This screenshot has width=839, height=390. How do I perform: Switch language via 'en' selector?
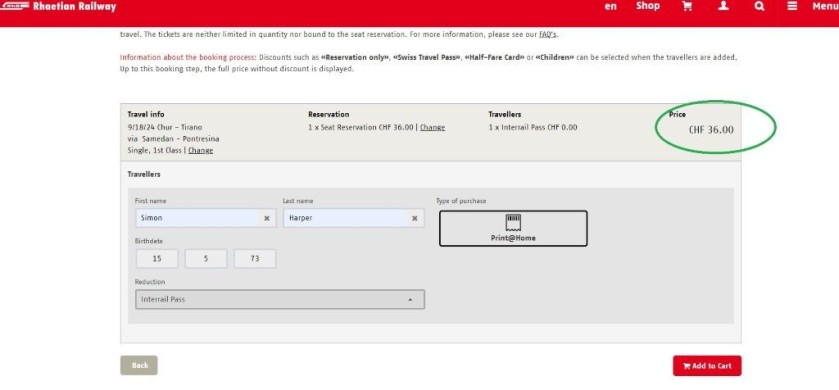point(610,6)
